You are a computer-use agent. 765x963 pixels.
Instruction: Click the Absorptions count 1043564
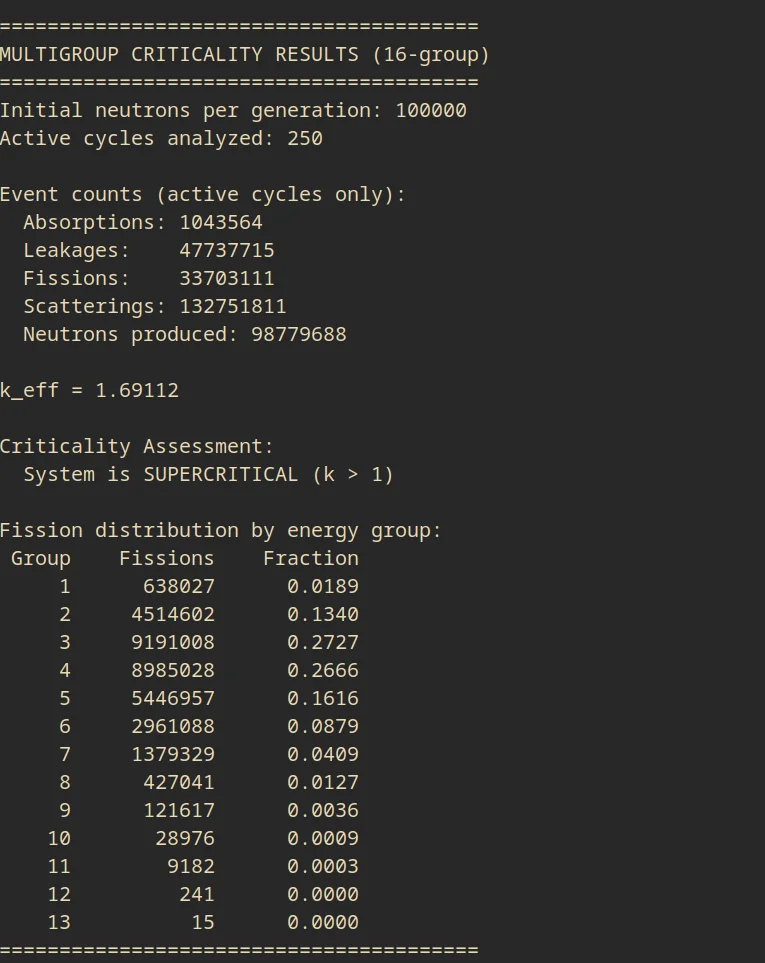click(x=221, y=222)
